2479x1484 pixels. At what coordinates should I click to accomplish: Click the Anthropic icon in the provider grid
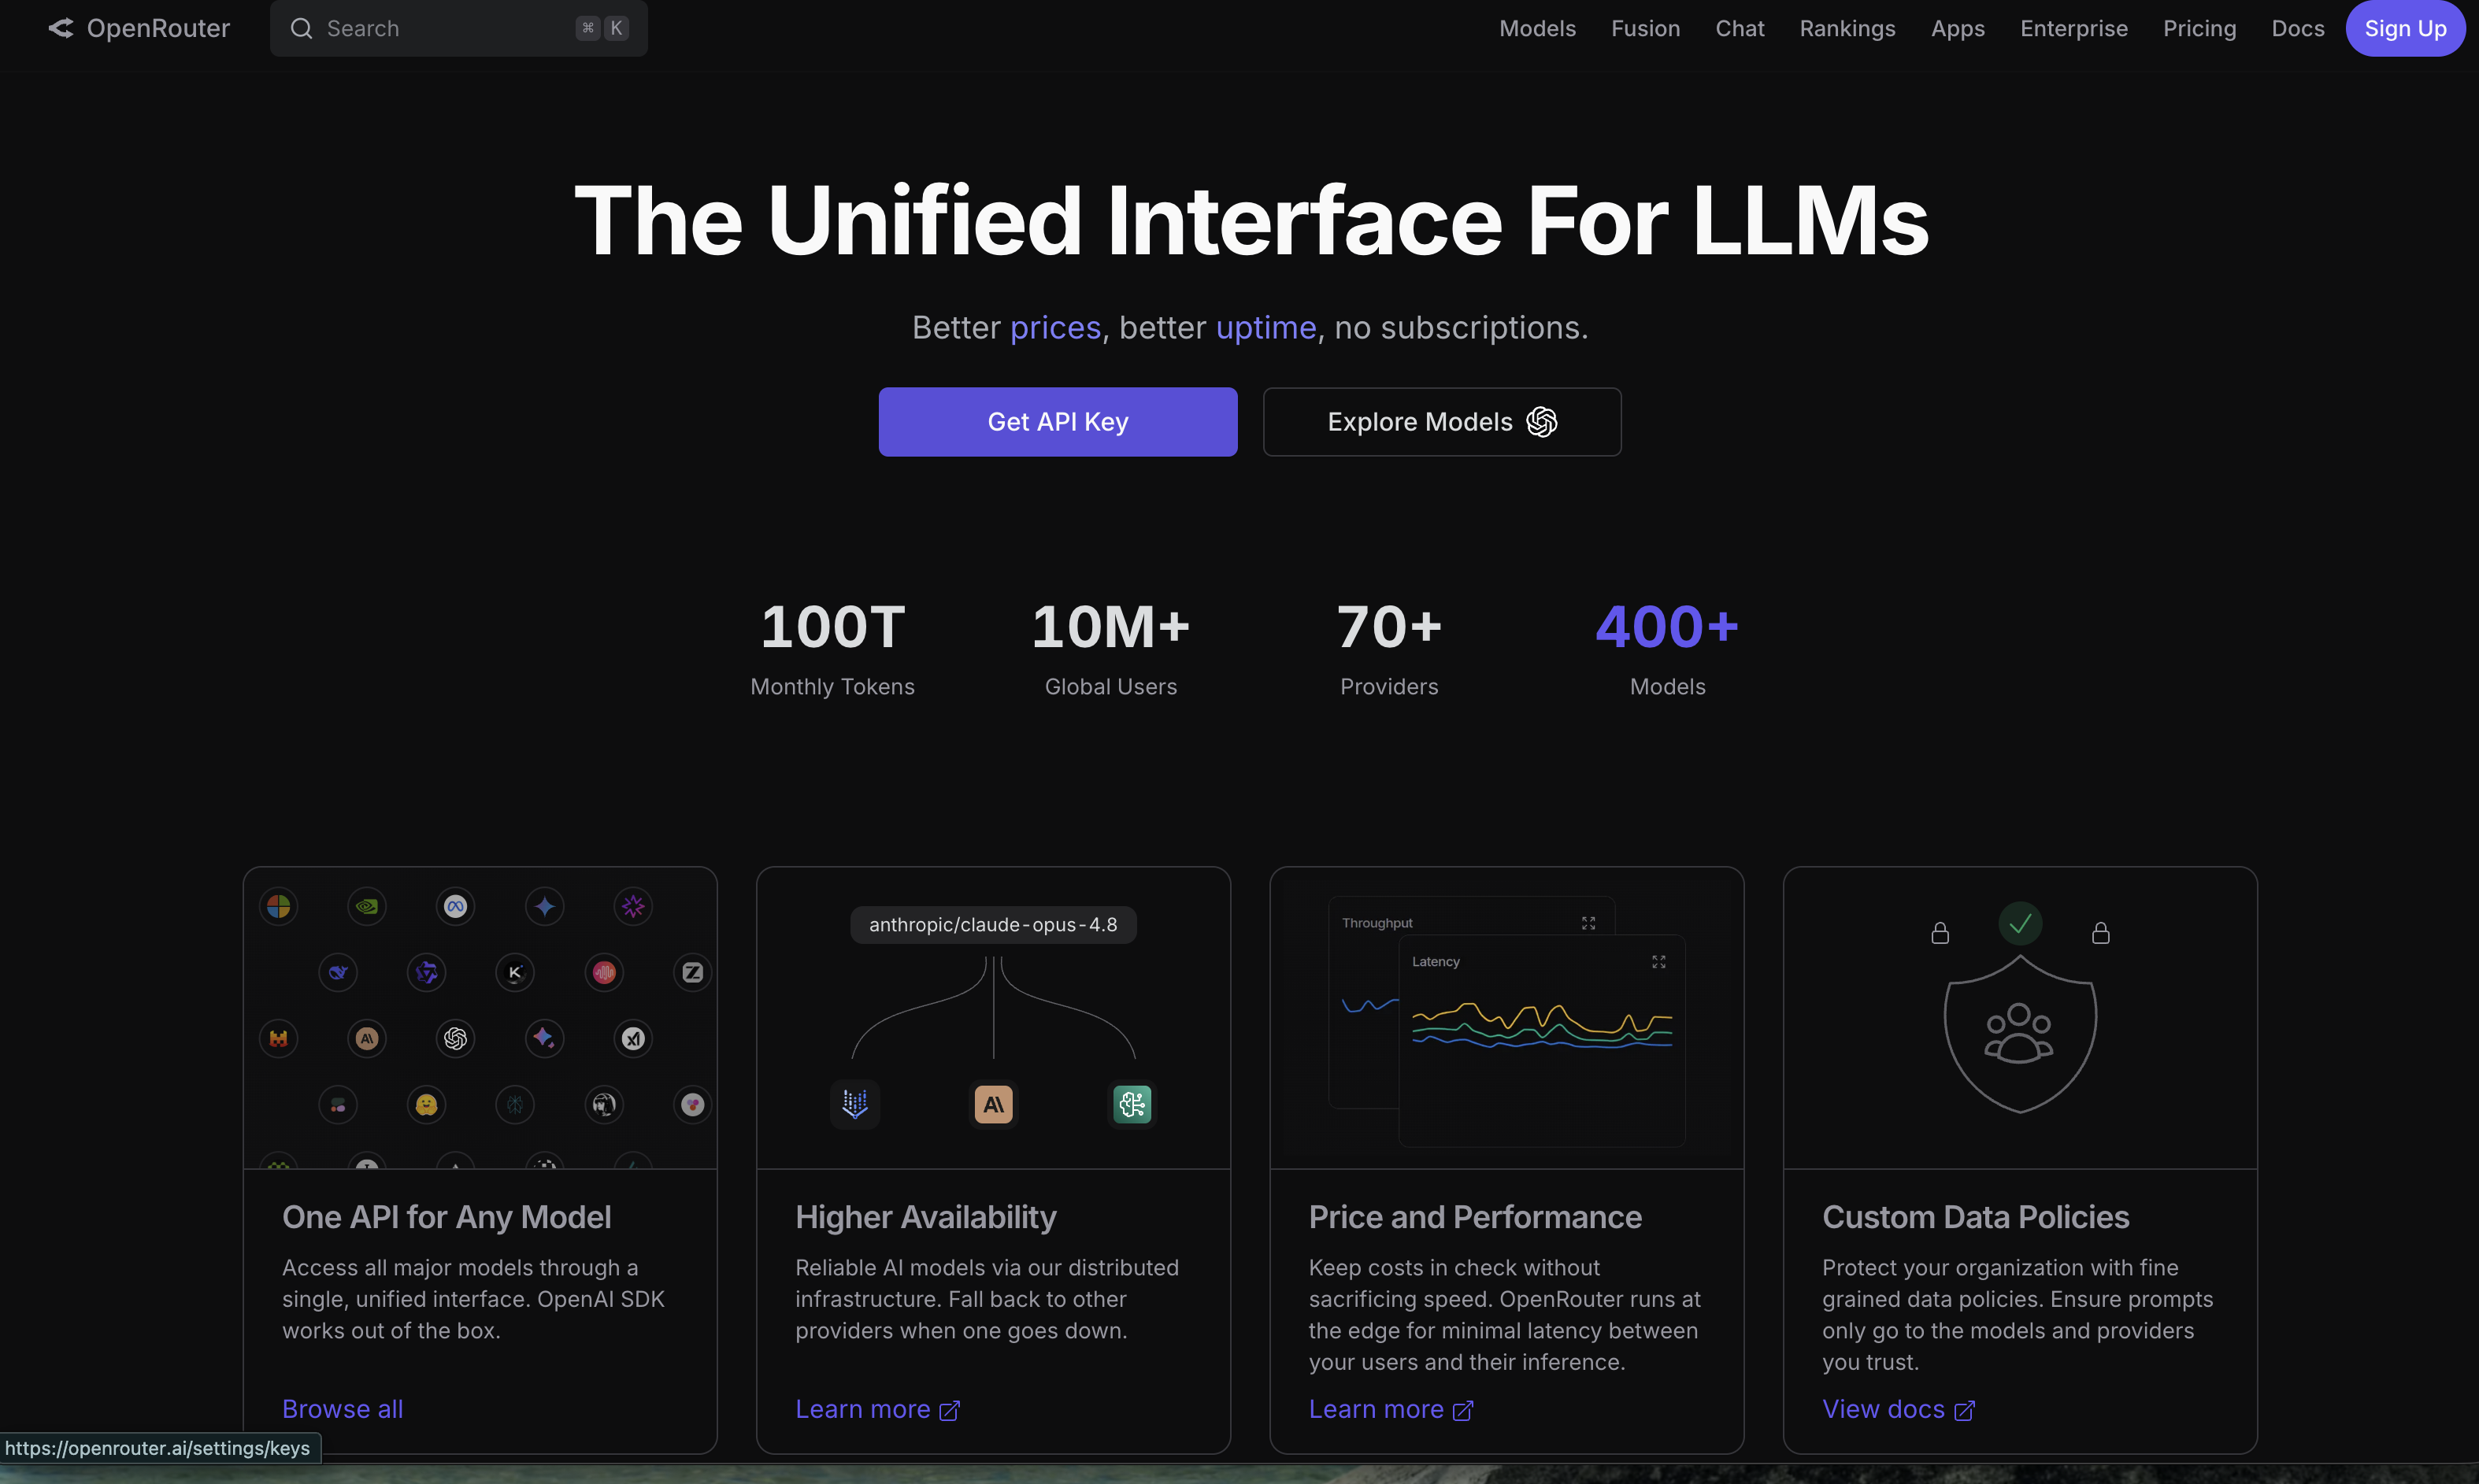(x=367, y=1038)
